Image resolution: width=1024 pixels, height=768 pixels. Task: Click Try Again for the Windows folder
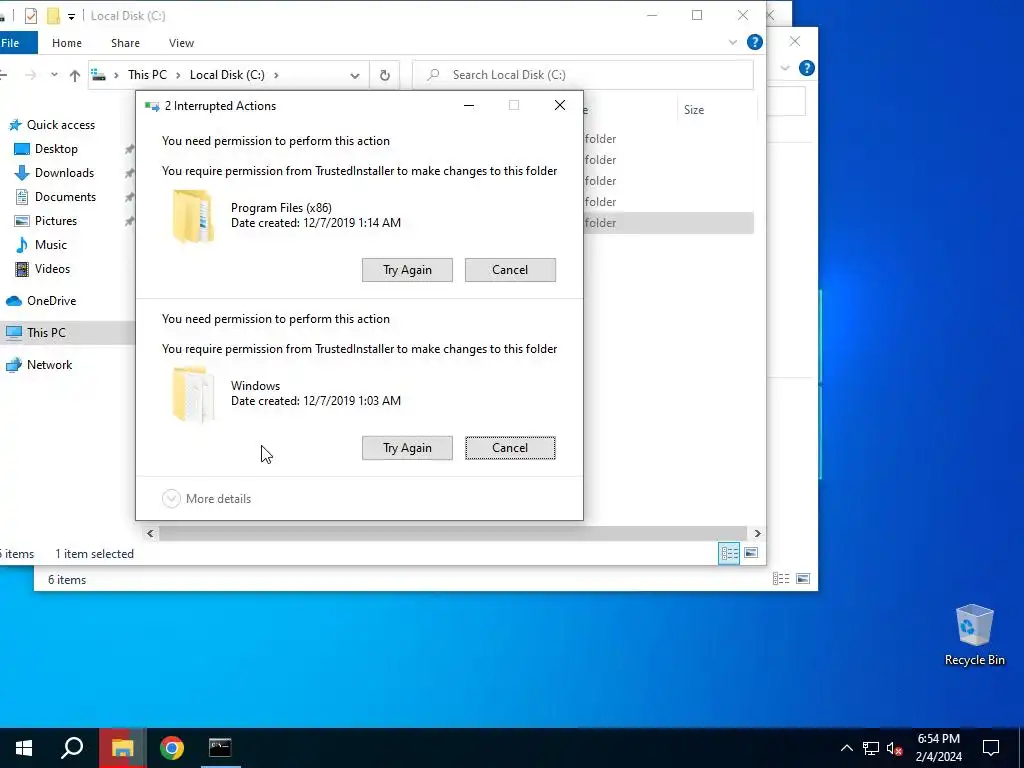[407, 448]
